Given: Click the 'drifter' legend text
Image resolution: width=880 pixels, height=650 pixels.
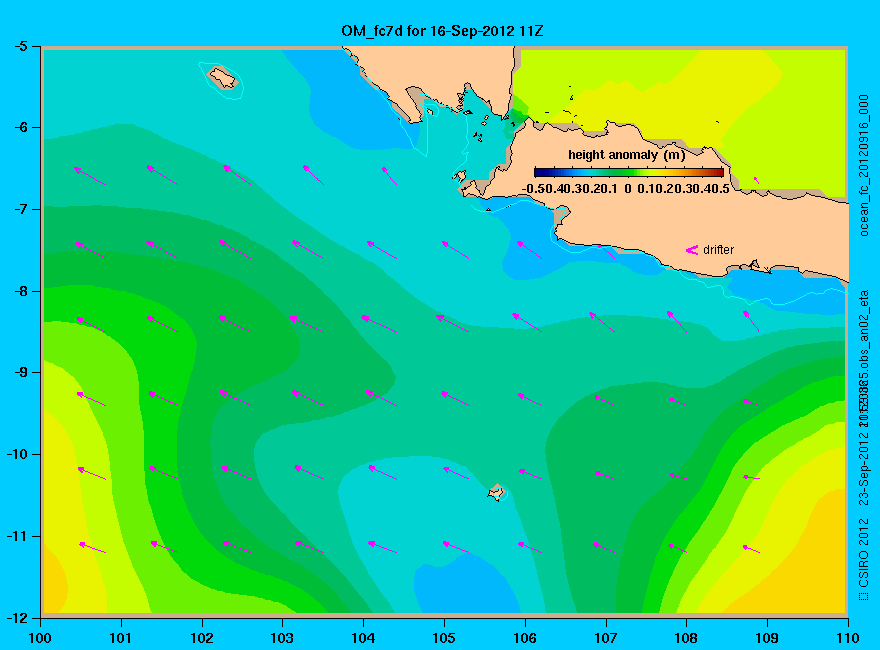Looking at the screenshot, I should point(718,250).
